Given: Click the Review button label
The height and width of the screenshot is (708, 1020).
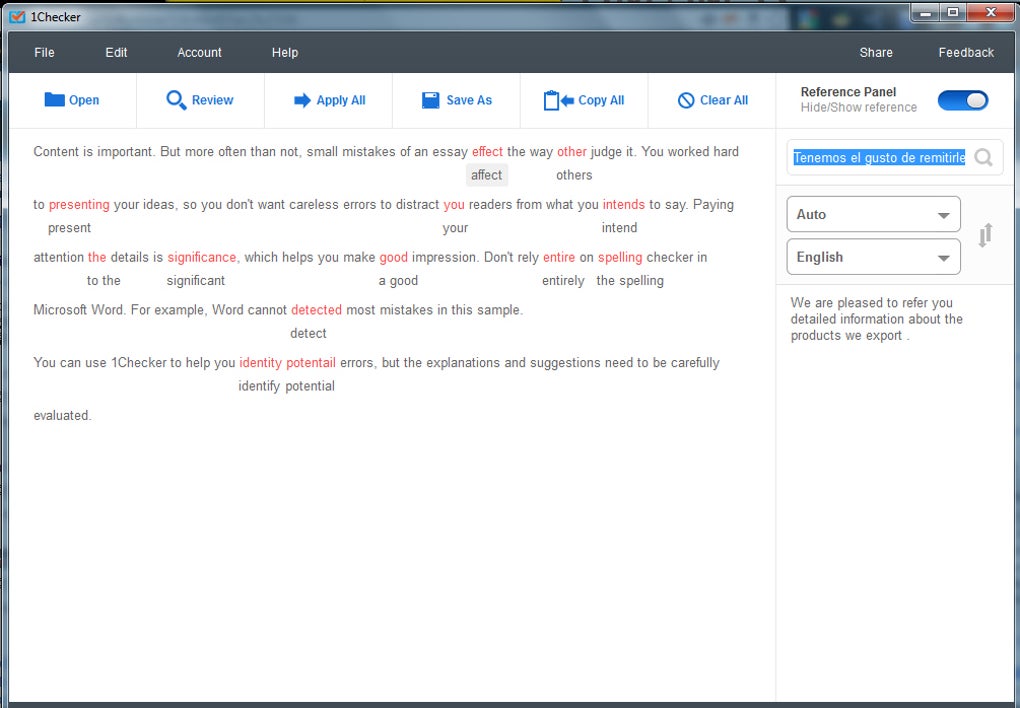Looking at the screenshot, I should point(212,100).
